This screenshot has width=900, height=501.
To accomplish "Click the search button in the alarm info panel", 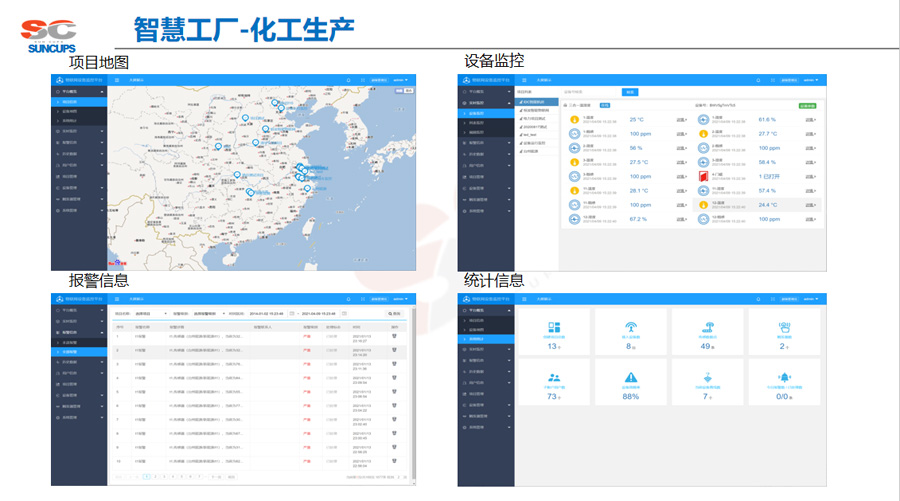I will click(x=394, y=313).
